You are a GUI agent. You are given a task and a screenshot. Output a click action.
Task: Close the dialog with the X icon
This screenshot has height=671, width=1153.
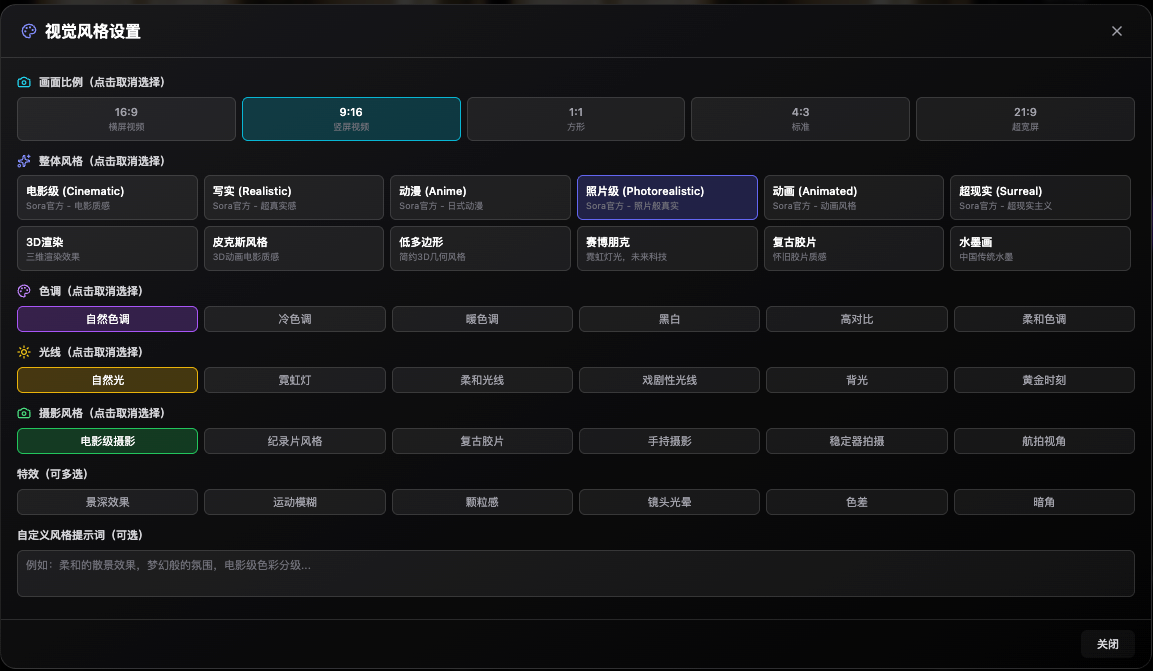[x=1117, y=31]
